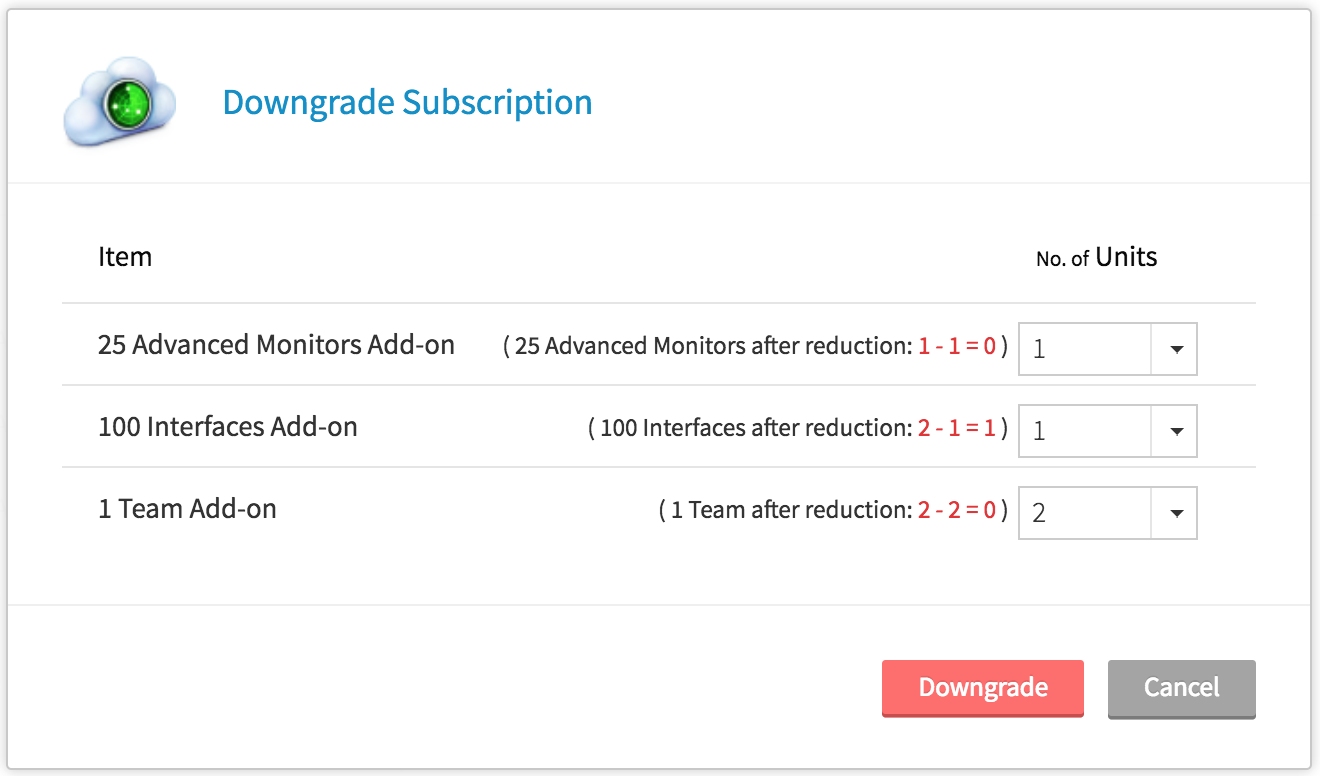The width and height of the screenshot is (1320, 776).
Task: Open units selector showing 1 for Advanced Monitors
Action: 1086,349
